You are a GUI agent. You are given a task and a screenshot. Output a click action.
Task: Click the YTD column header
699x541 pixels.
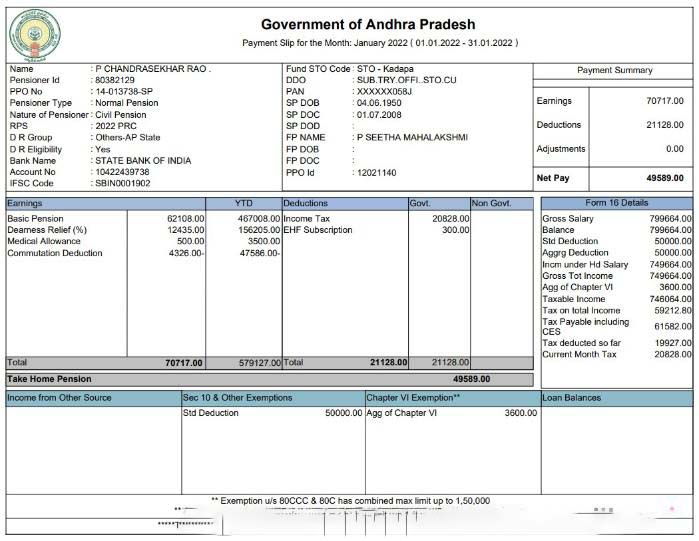[x=243, y=203]
